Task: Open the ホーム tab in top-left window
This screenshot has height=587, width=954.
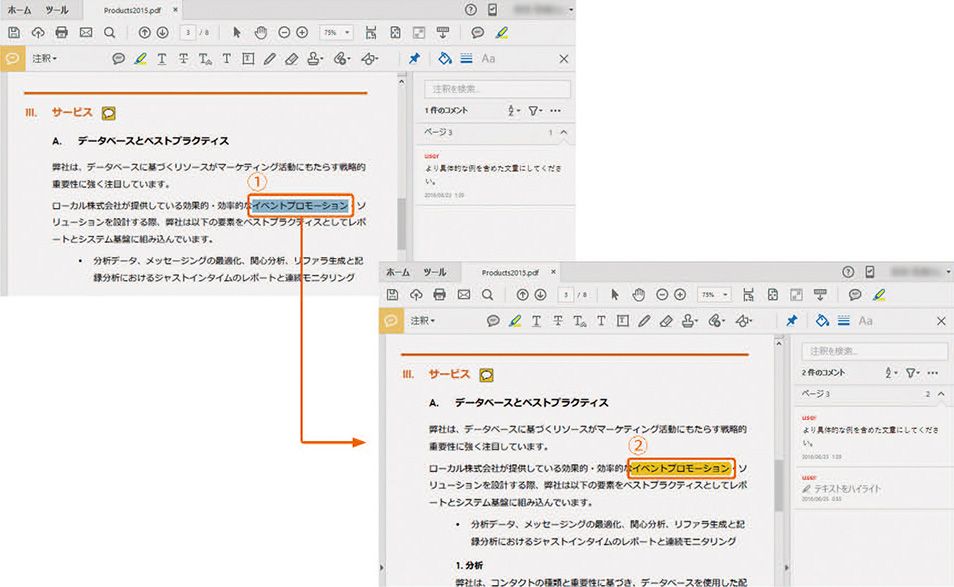Action: 19,10
